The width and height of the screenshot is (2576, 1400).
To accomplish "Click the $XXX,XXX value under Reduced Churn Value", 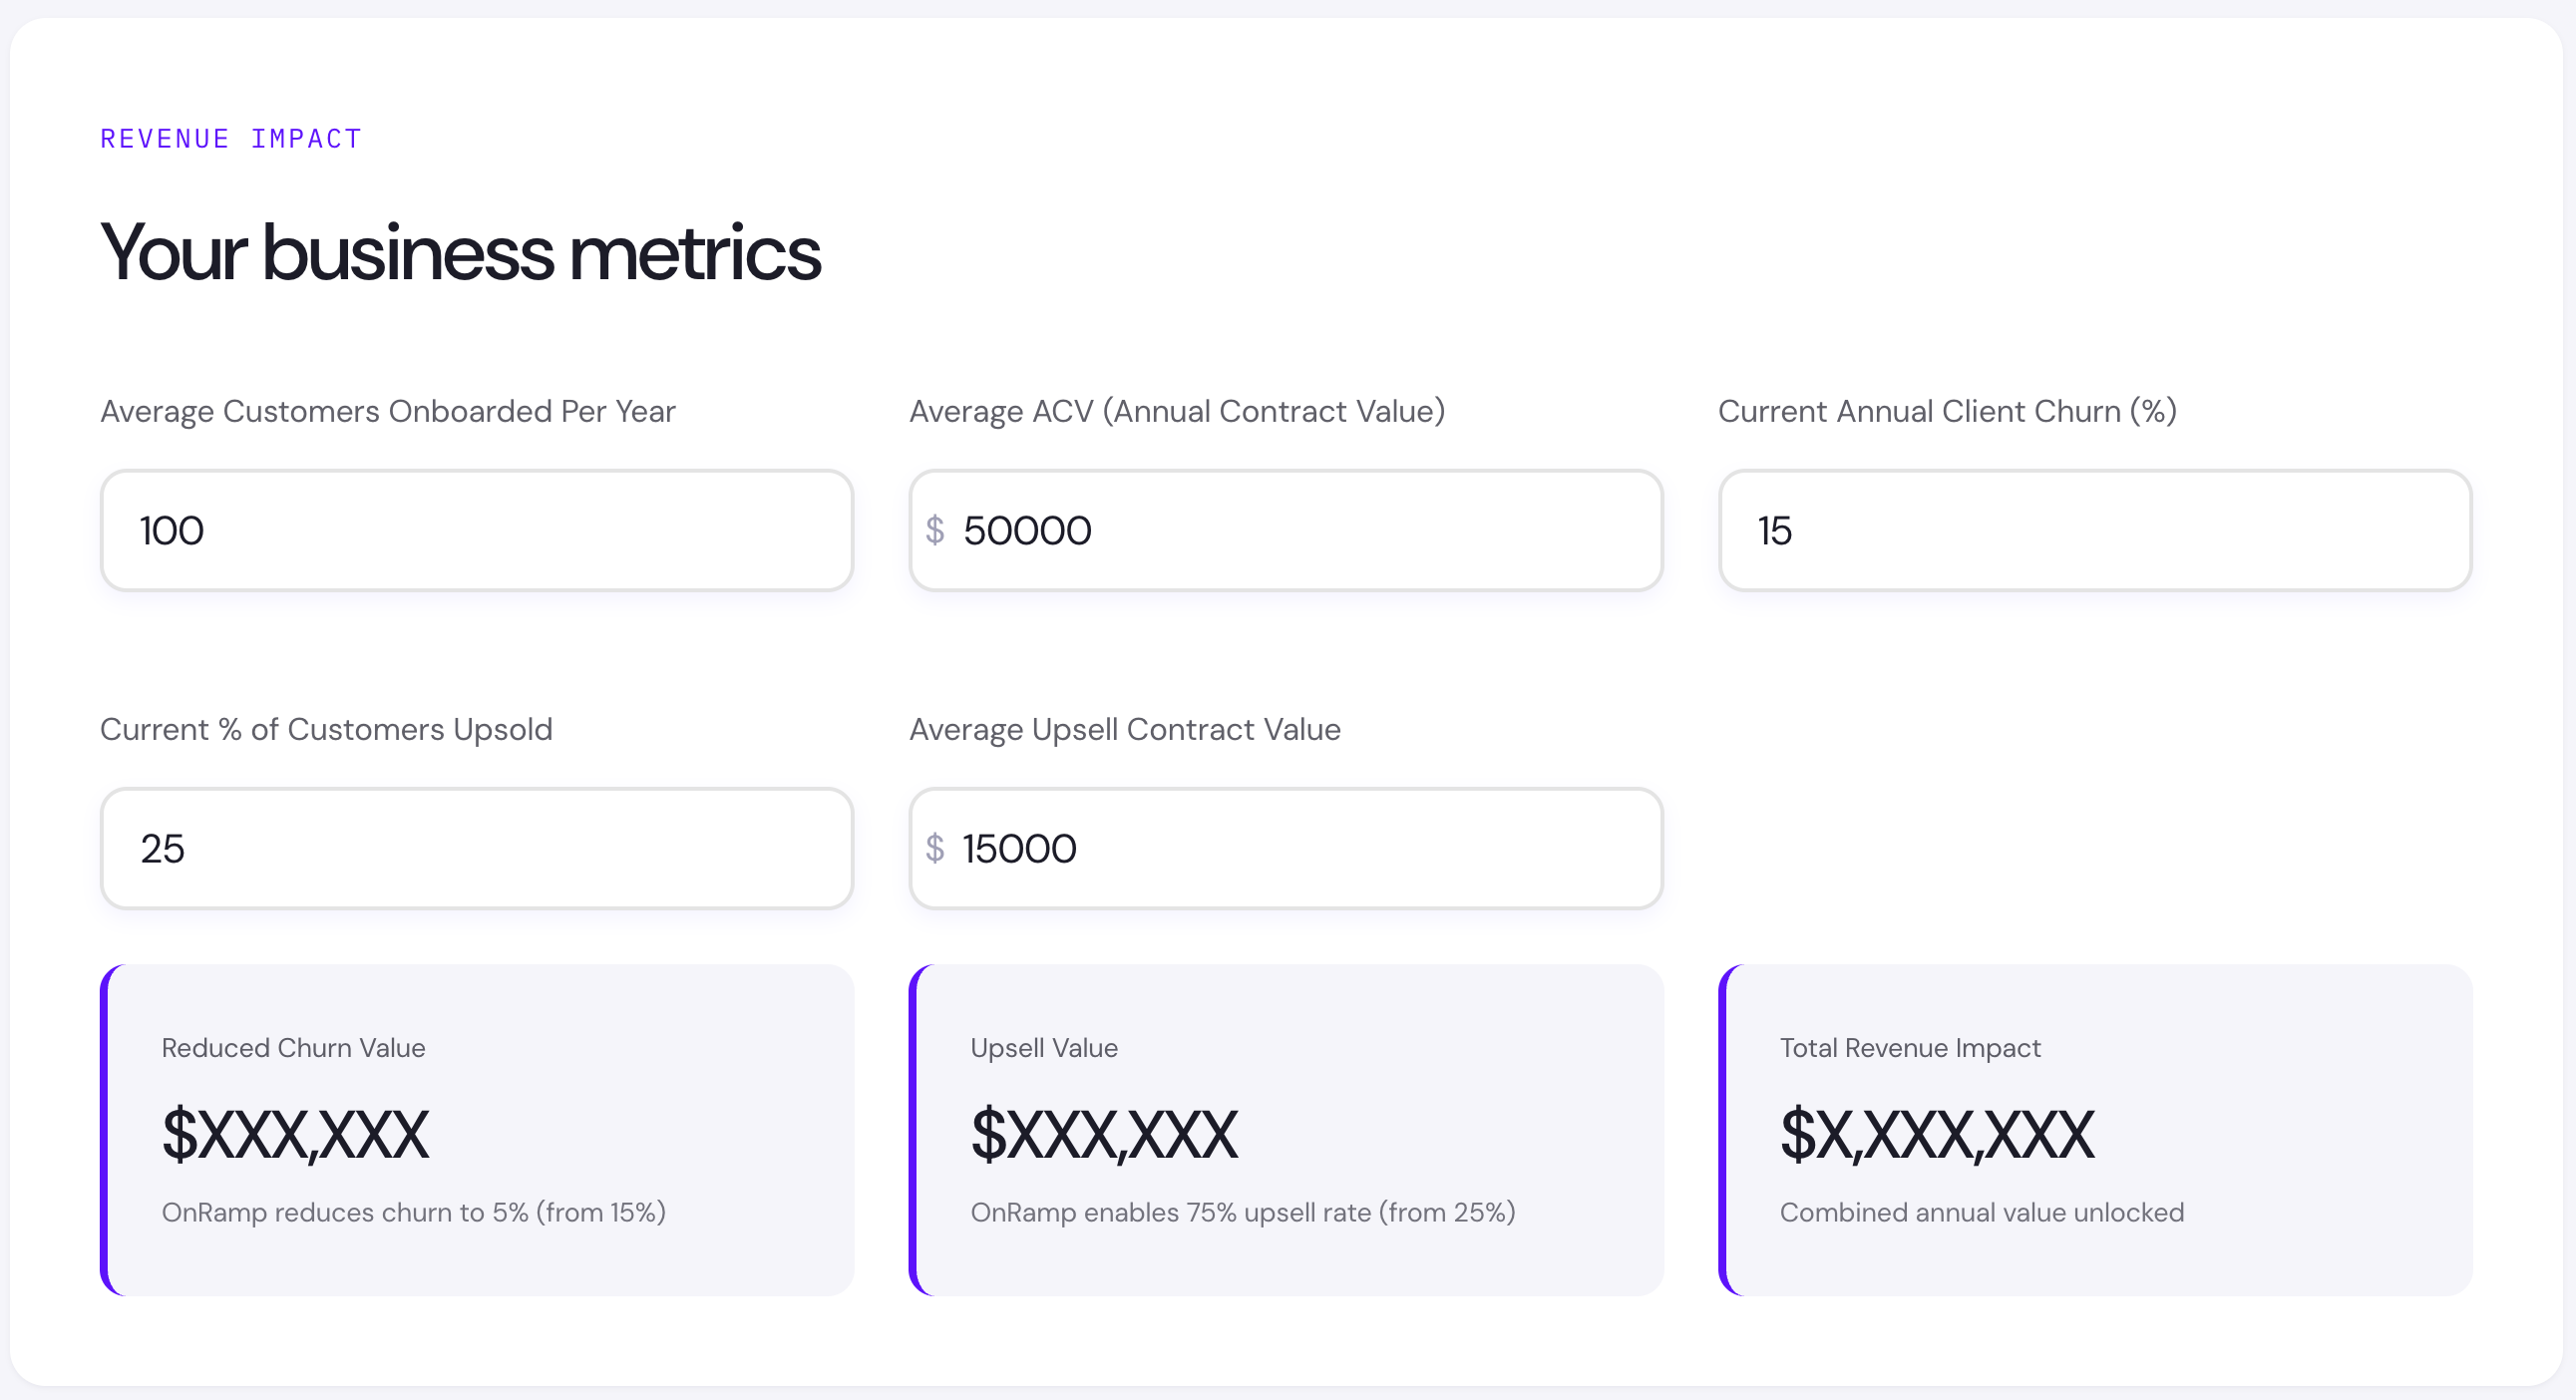I will click(x=295, y=1134).
